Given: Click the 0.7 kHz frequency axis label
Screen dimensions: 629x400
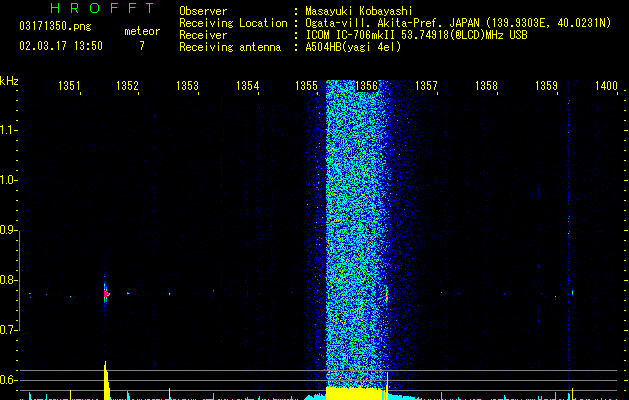Looking at the screenshot, I should pos(8,330).
